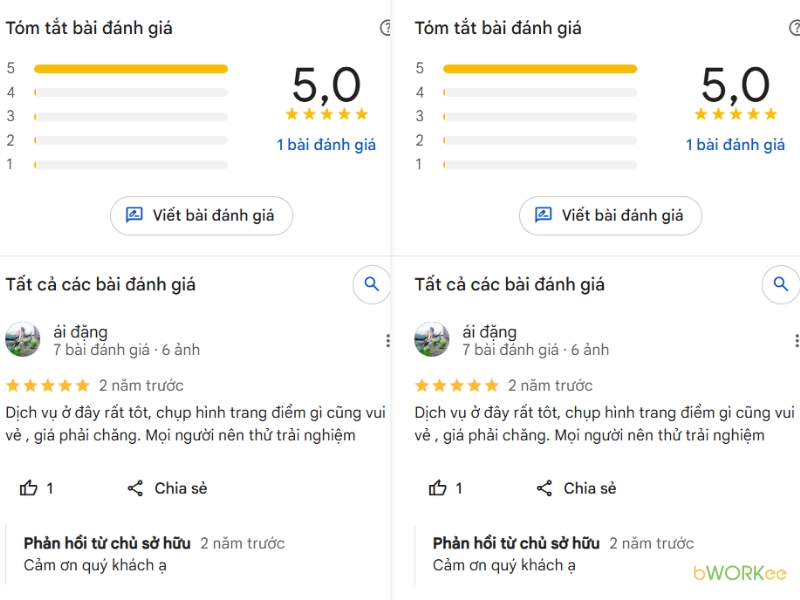The image size is (800, 600).
Task: Open options menu for right panel review
Action: (797, 340)
